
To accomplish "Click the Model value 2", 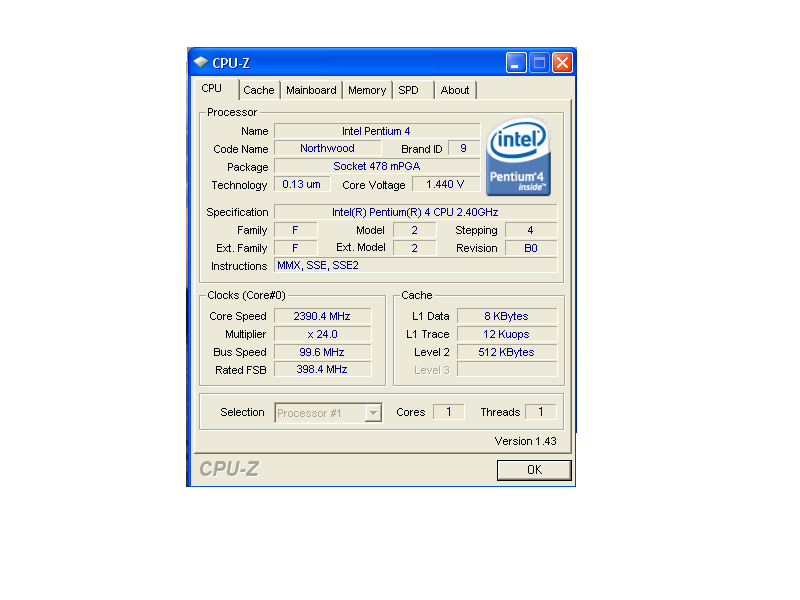I will pyautogui.click(x=414, y=230).
